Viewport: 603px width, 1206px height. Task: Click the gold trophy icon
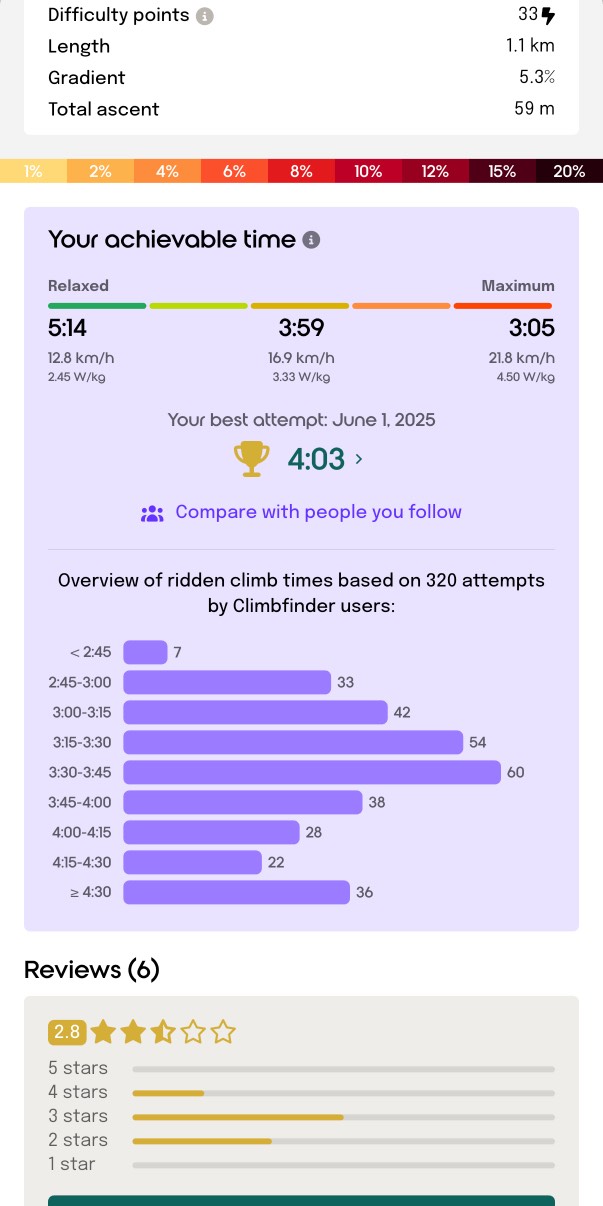252,459
